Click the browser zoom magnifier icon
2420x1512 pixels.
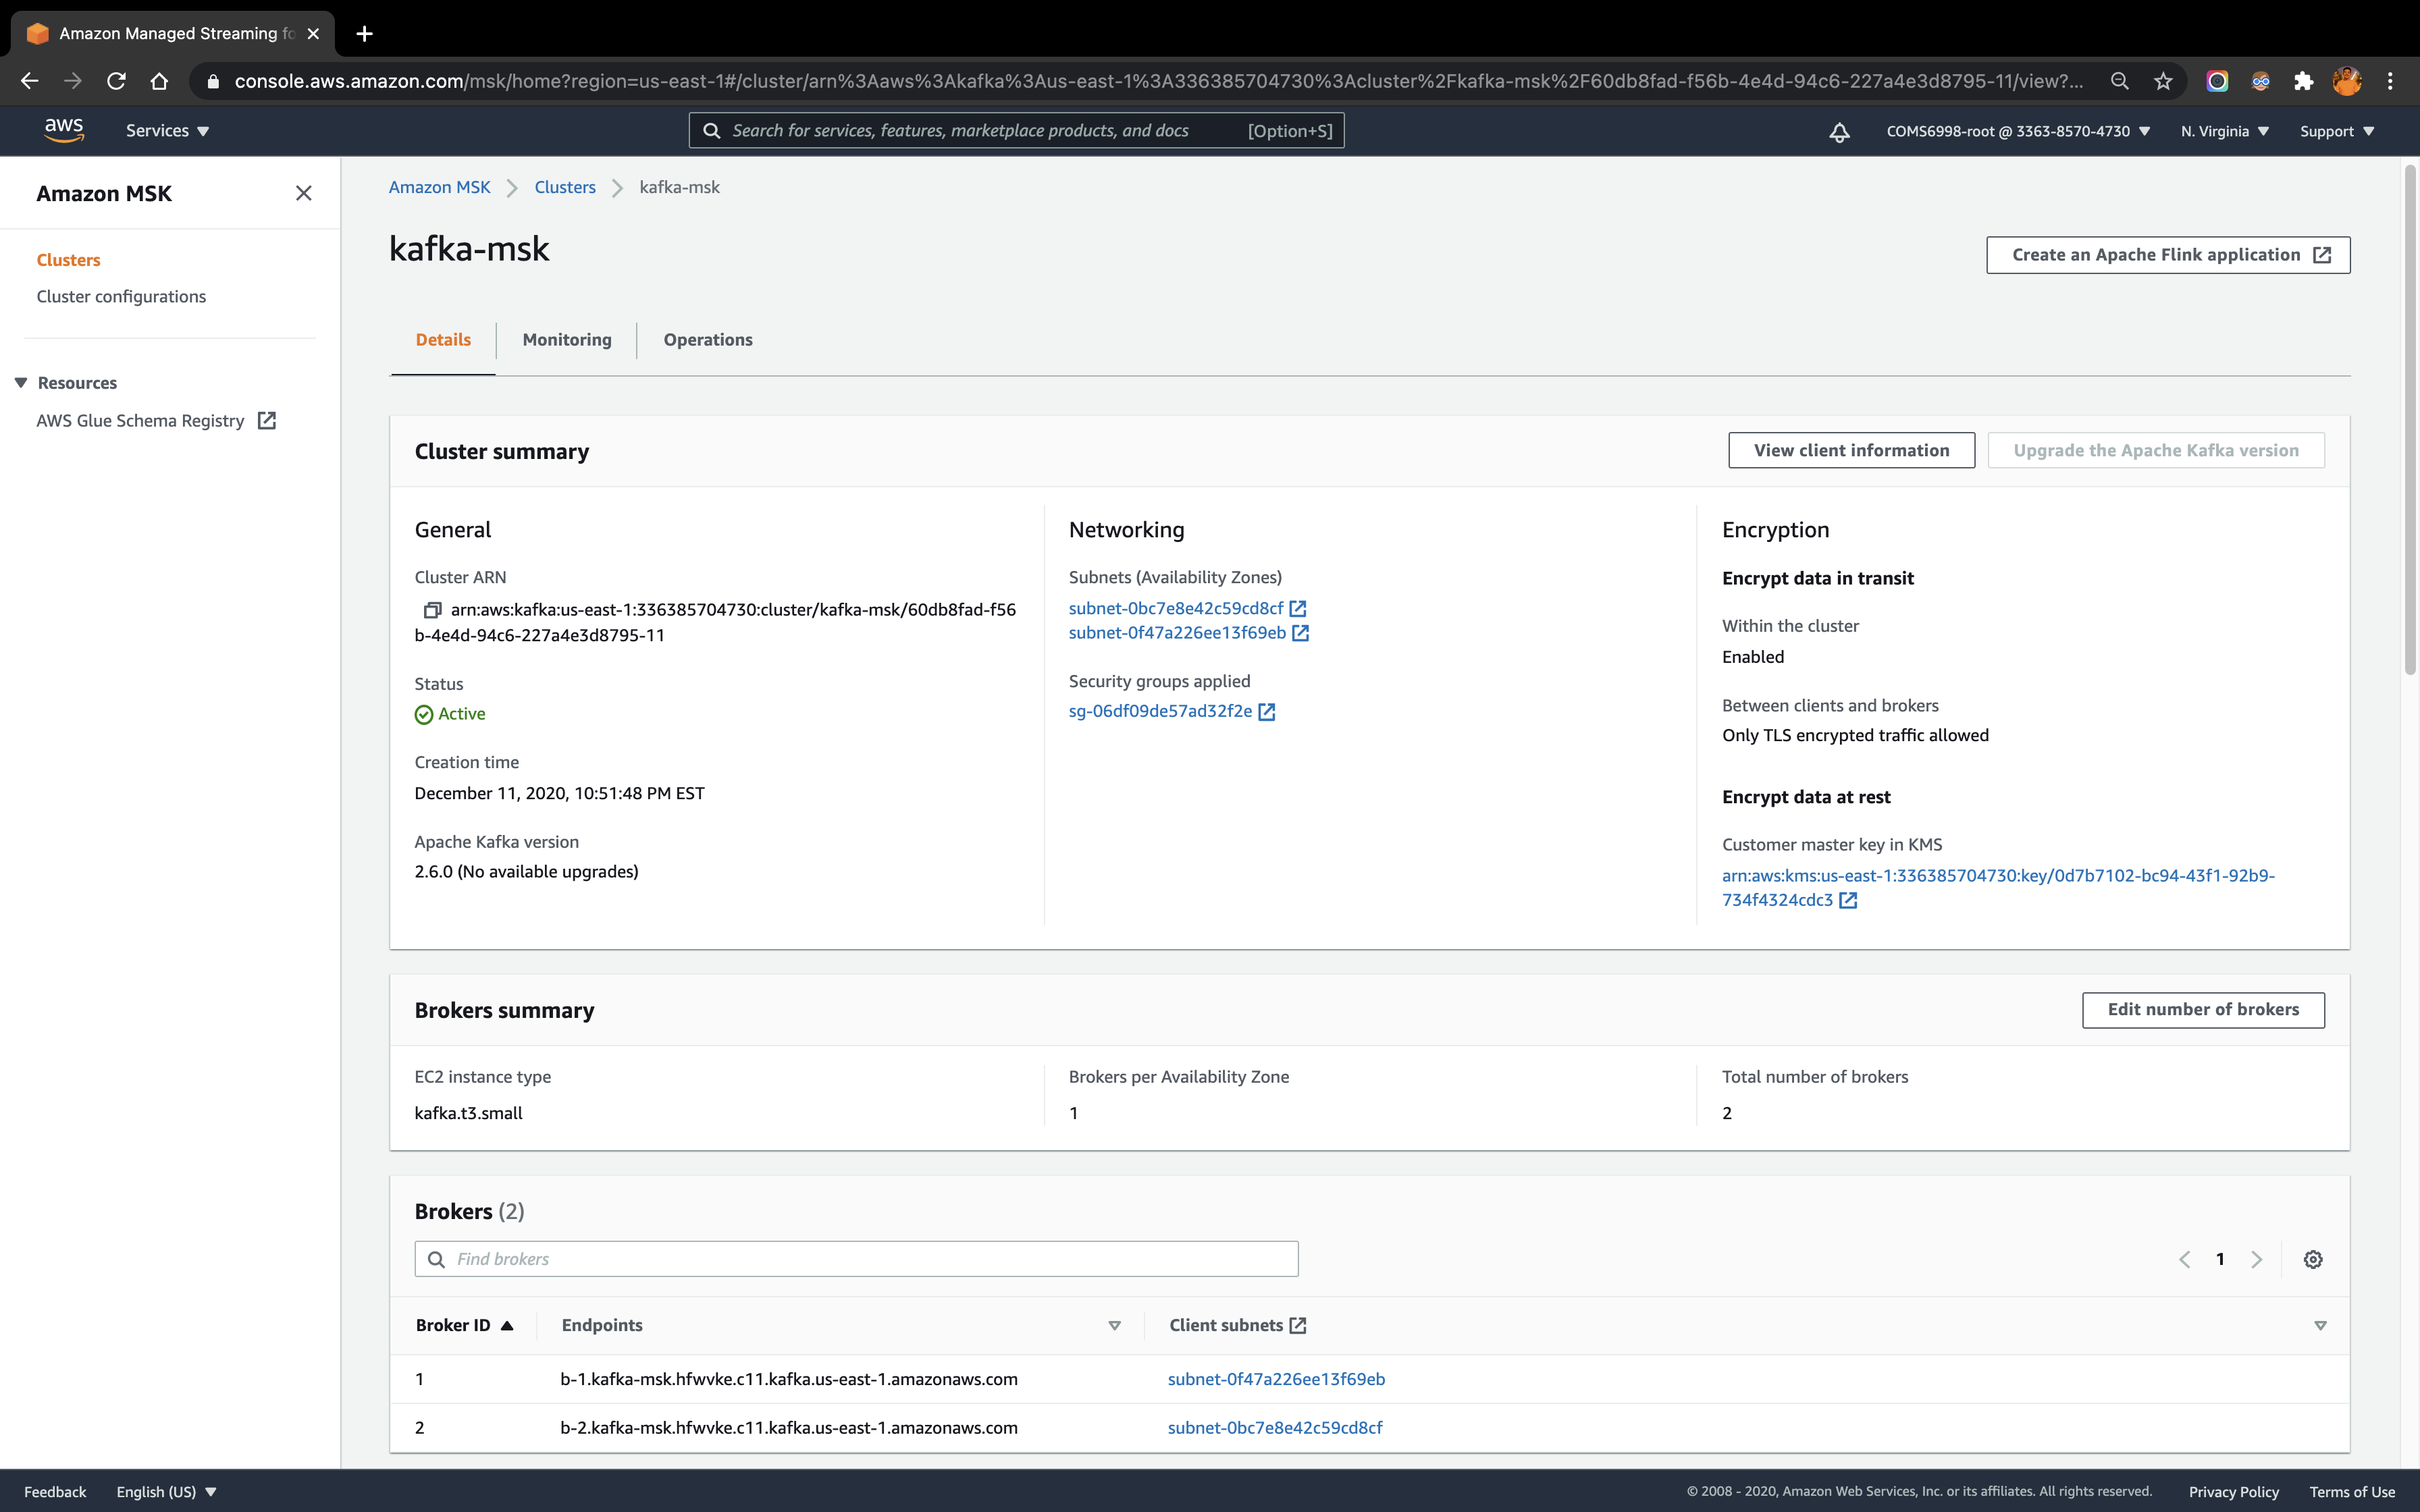pyautogui.click(x=2119, y=81)
